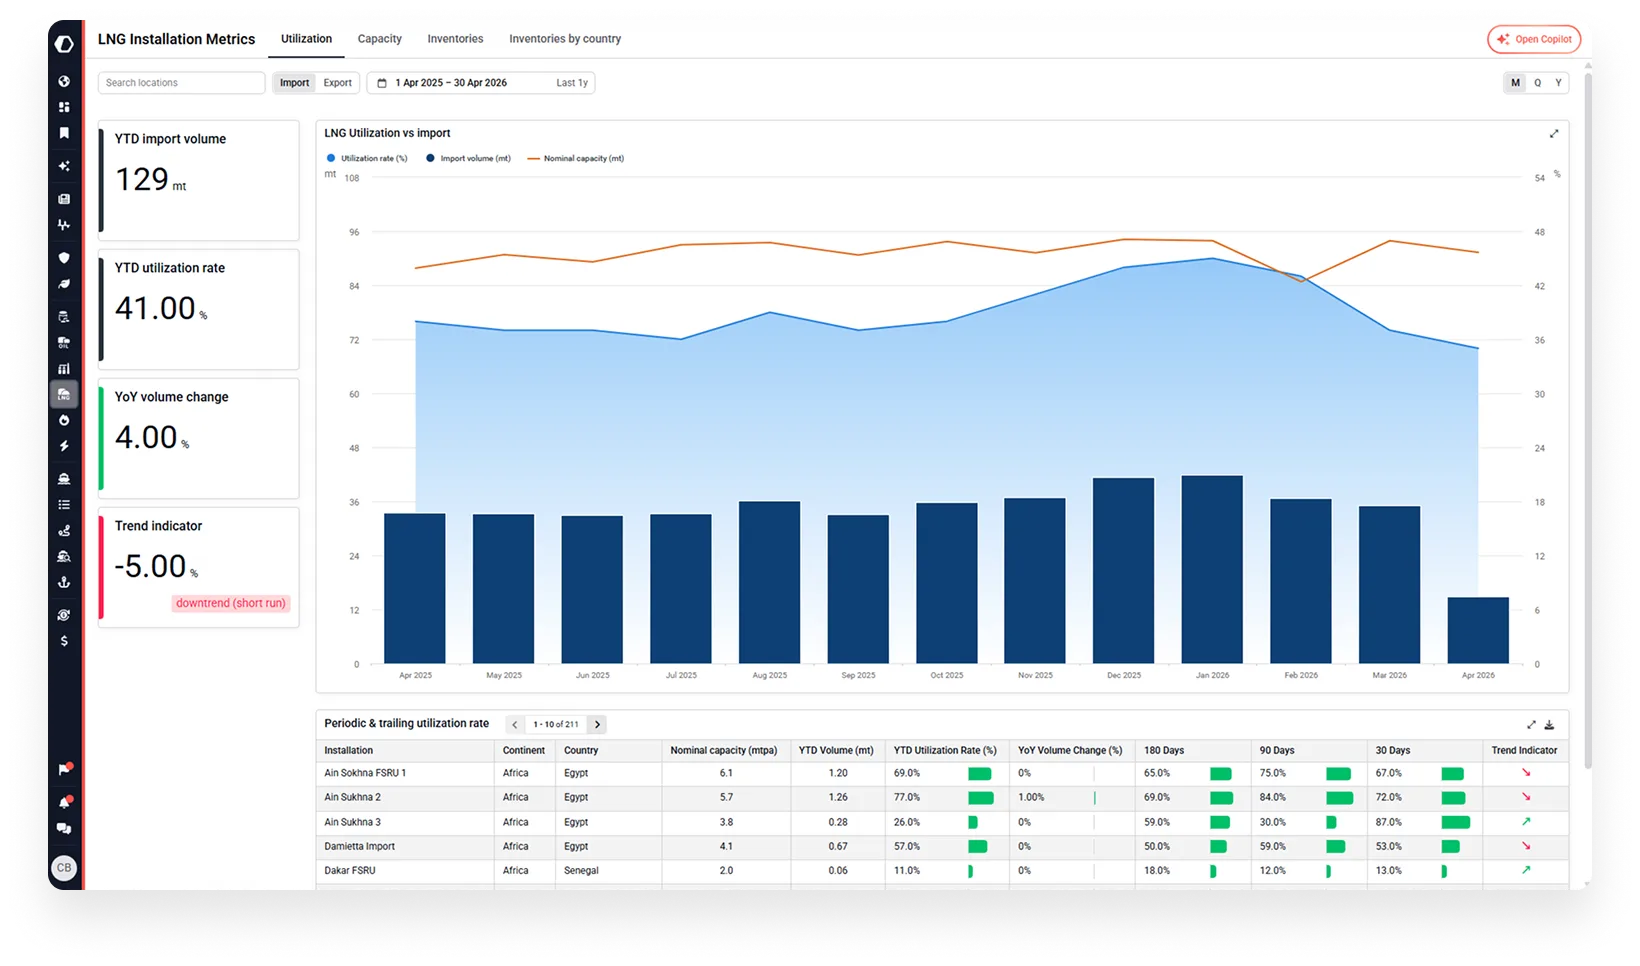Open the chat messages icon near the avatar

[x=64, y=829]
